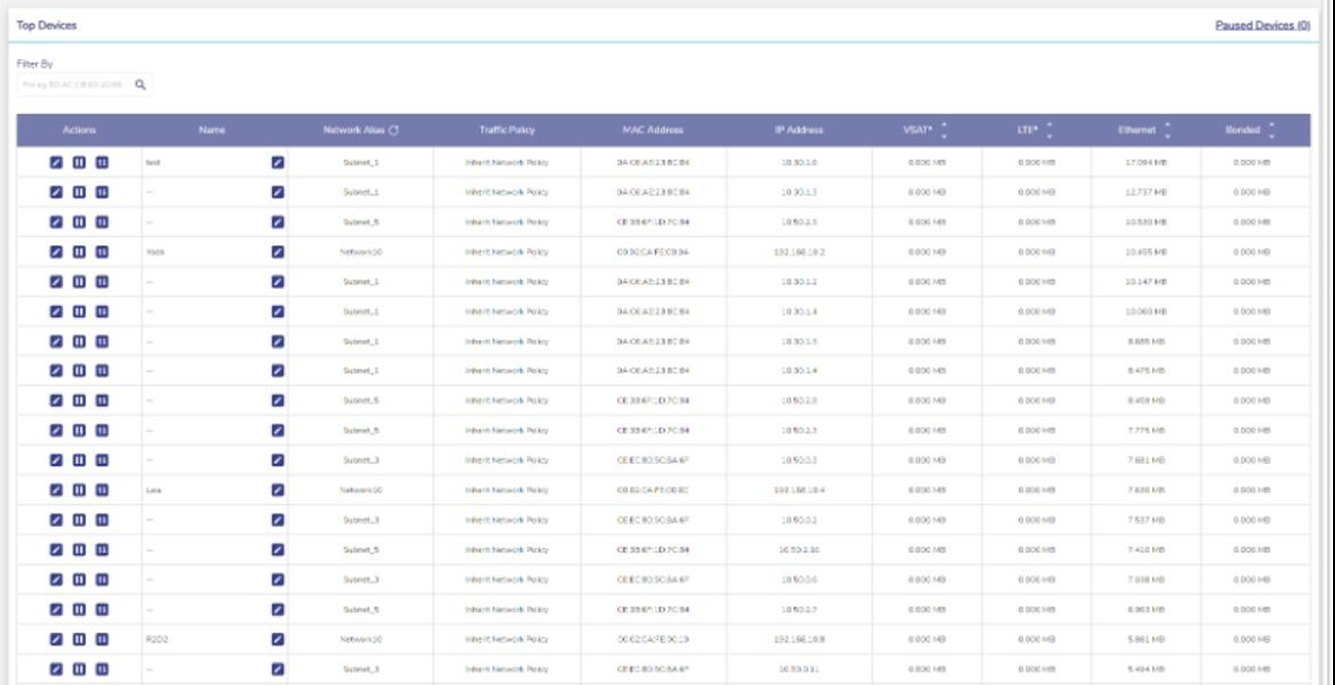The height and width of the screenshot is (685, 1337).
Task: Click the first edit action icon in test row
Action: click(x=56, y=162)
